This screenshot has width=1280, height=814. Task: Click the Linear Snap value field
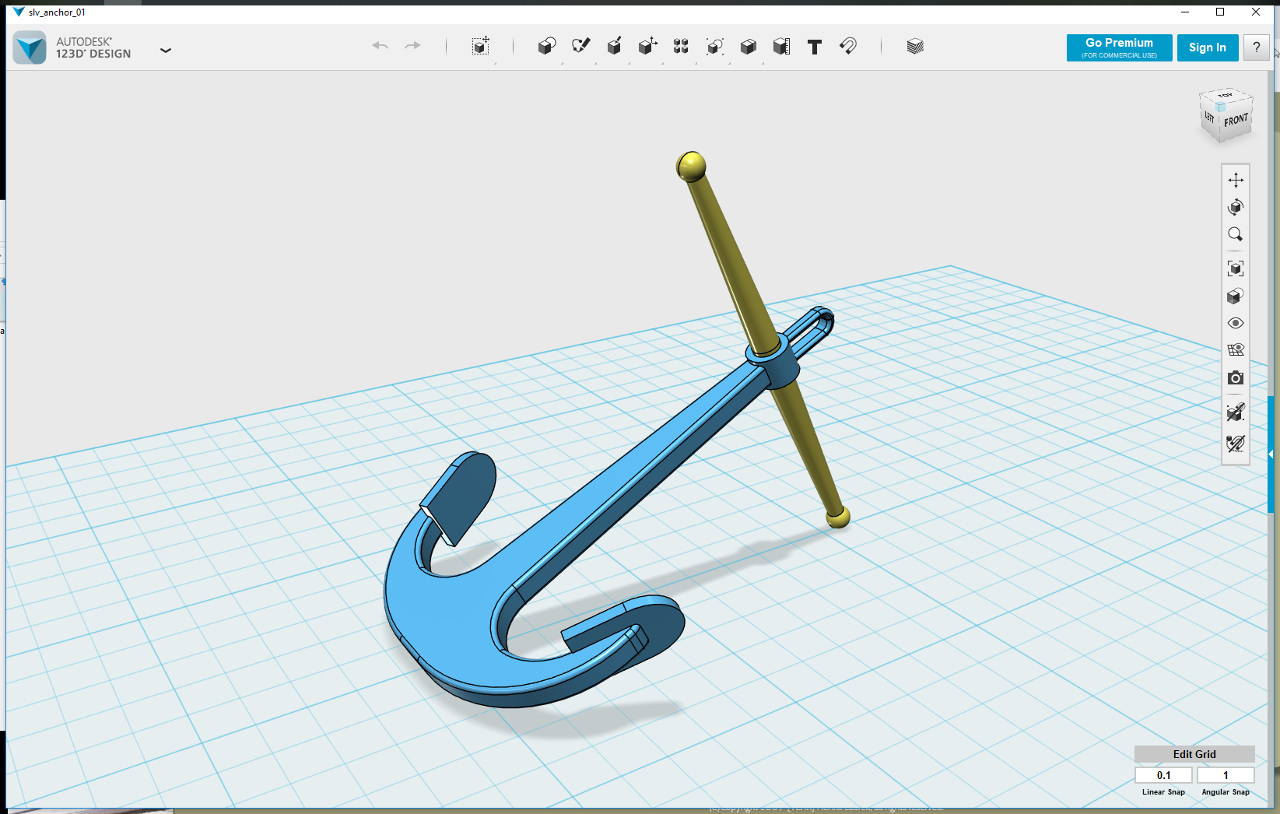pyautogui.click(x=1164, y=775)
